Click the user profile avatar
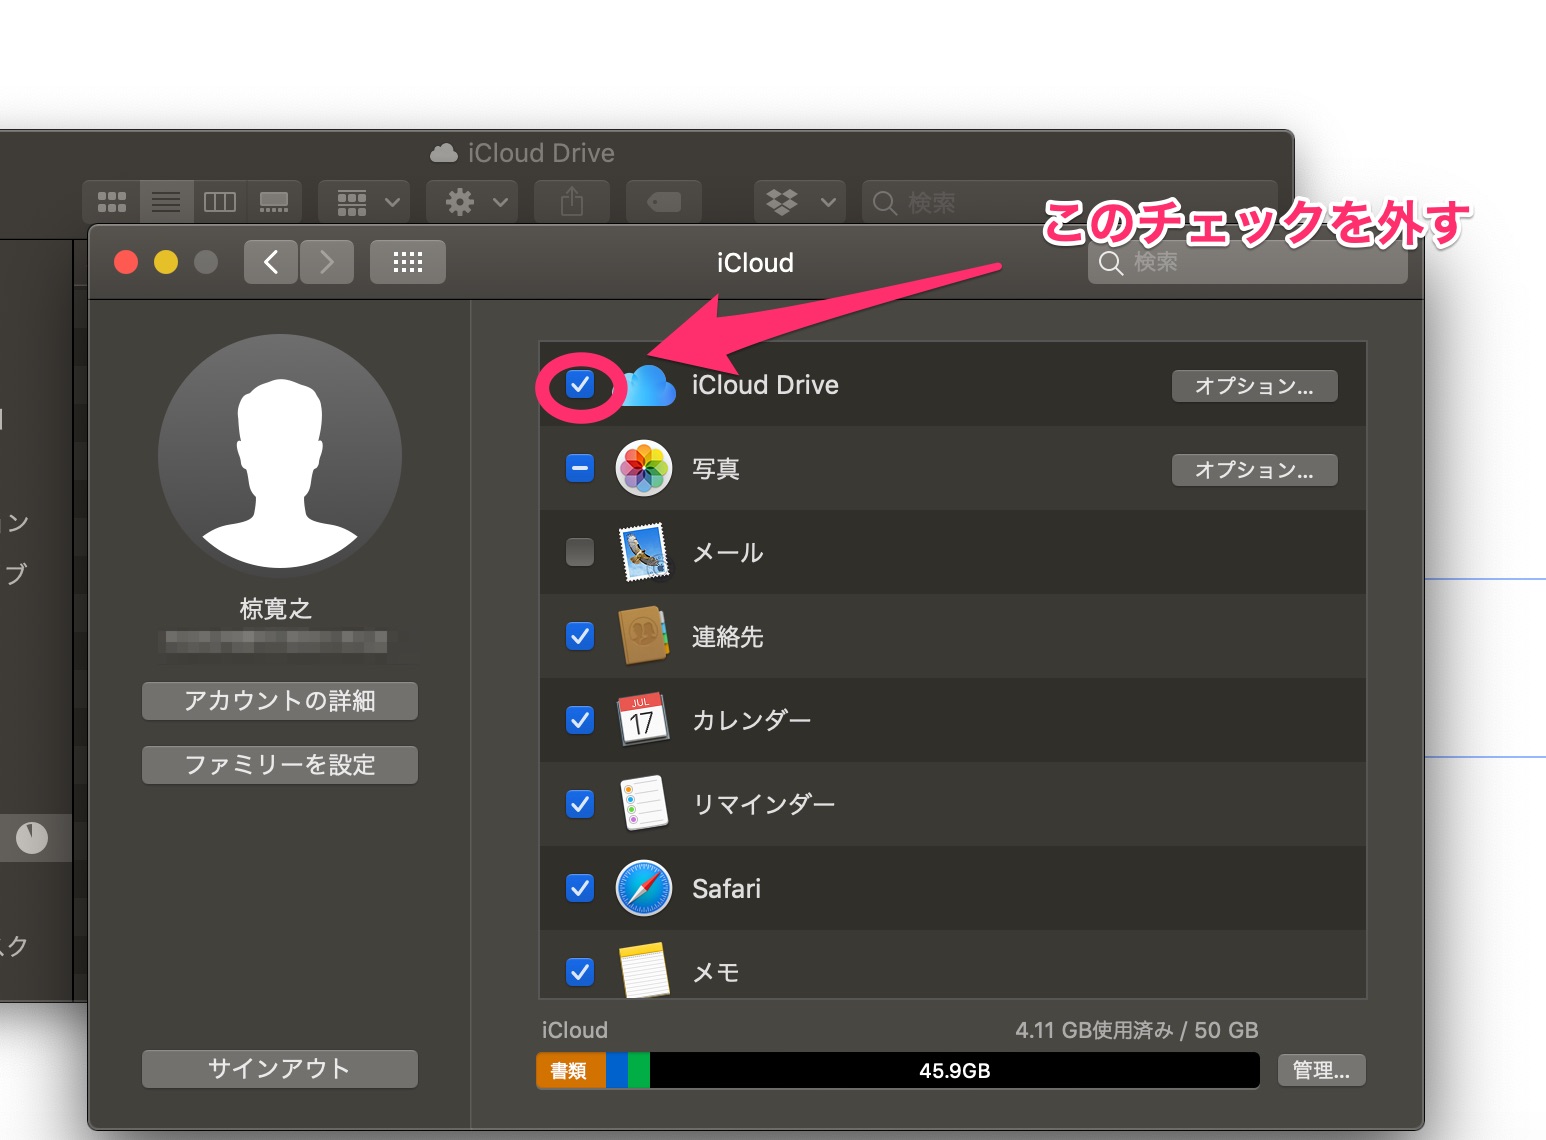1546x1140 pixels. pyautogui.click(x=280, y=457)
